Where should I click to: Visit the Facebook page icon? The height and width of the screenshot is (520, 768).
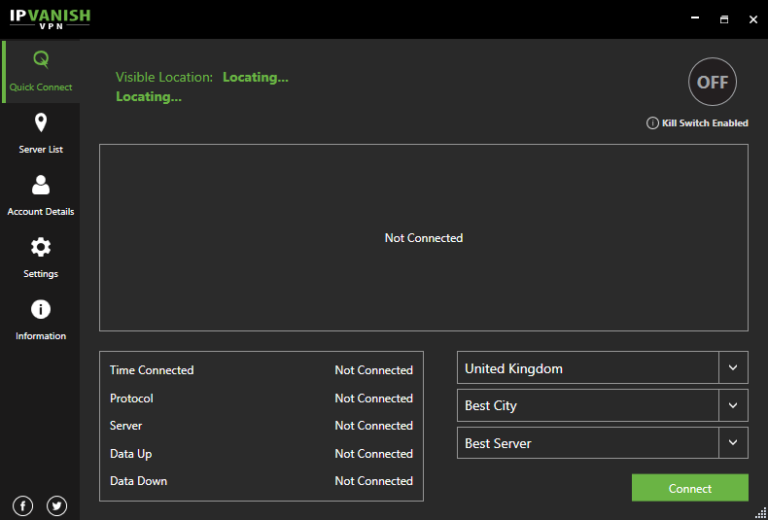click(23, 506)
